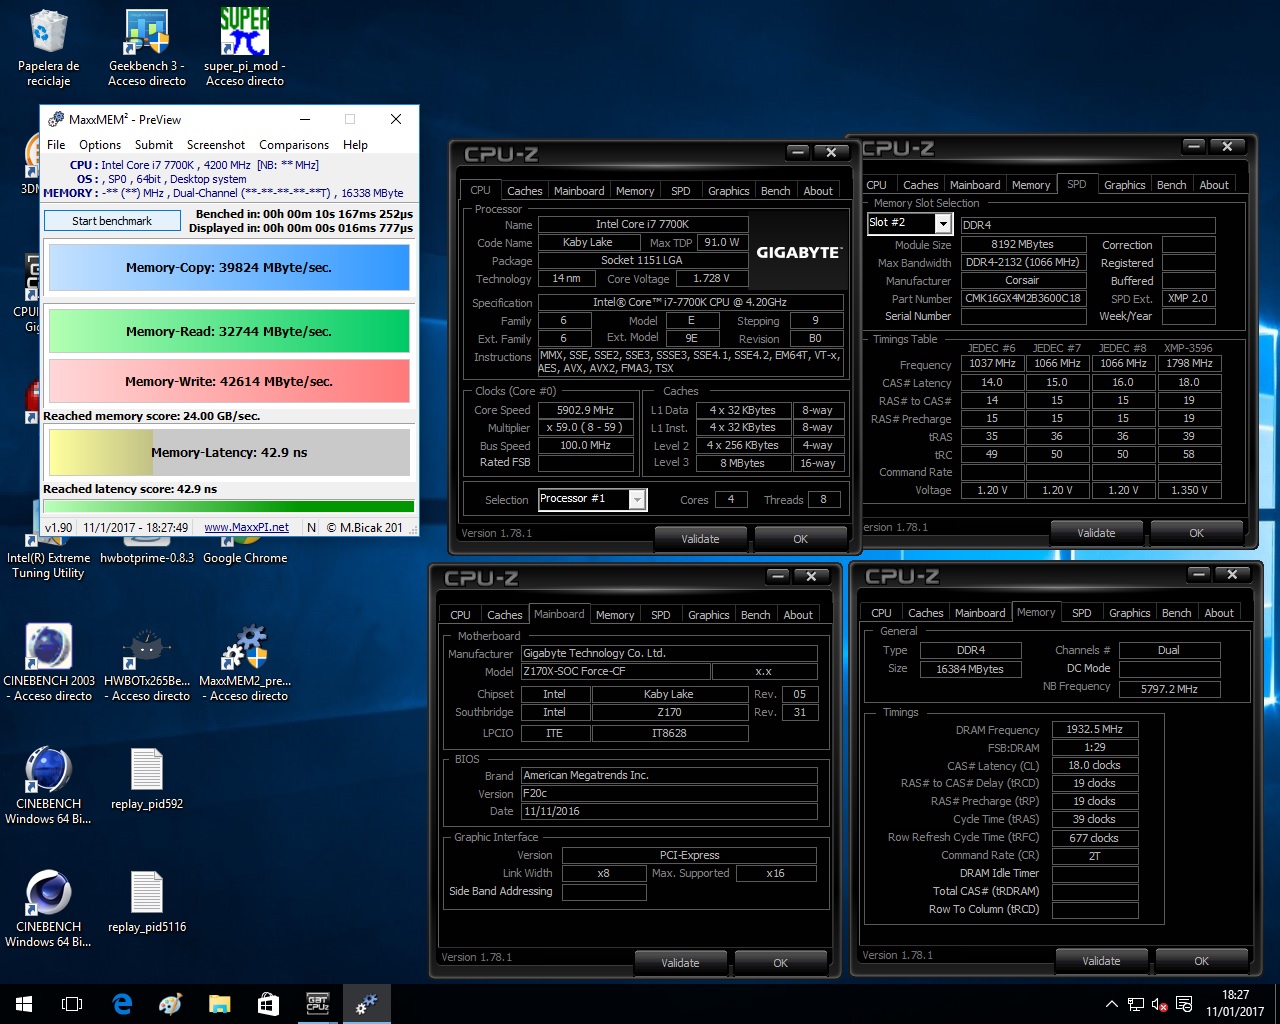Open super_pi_mod desktop shortcut
The width and height of the screenshot is (1280, 1024).
pos(245,47)
